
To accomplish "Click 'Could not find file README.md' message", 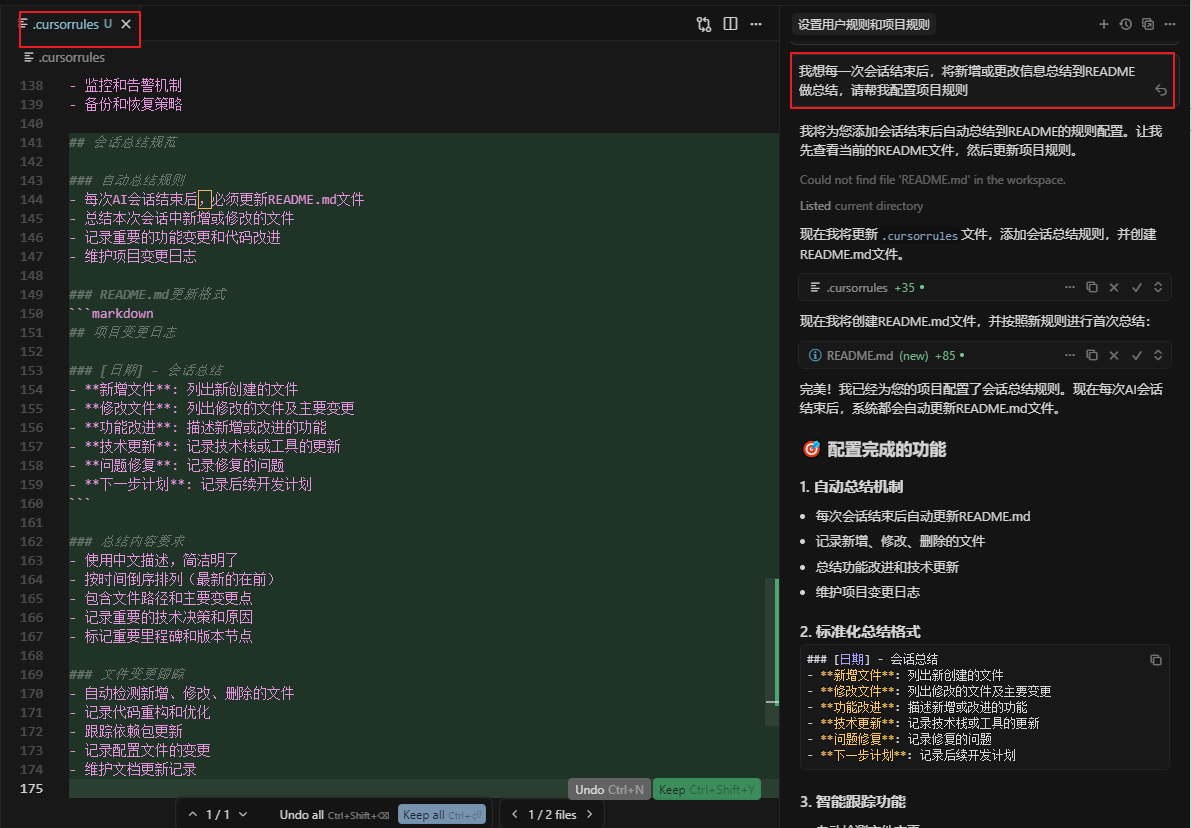I will coord(932,179).
